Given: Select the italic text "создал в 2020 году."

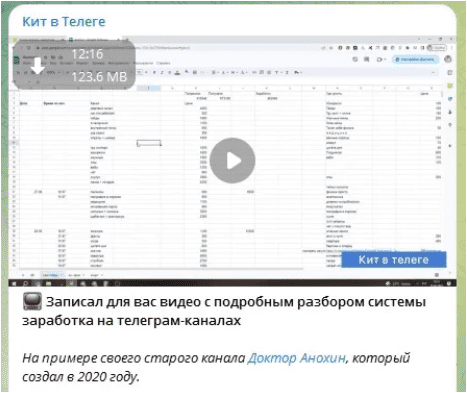Looking at the screenshot, I should click(80, 377).
